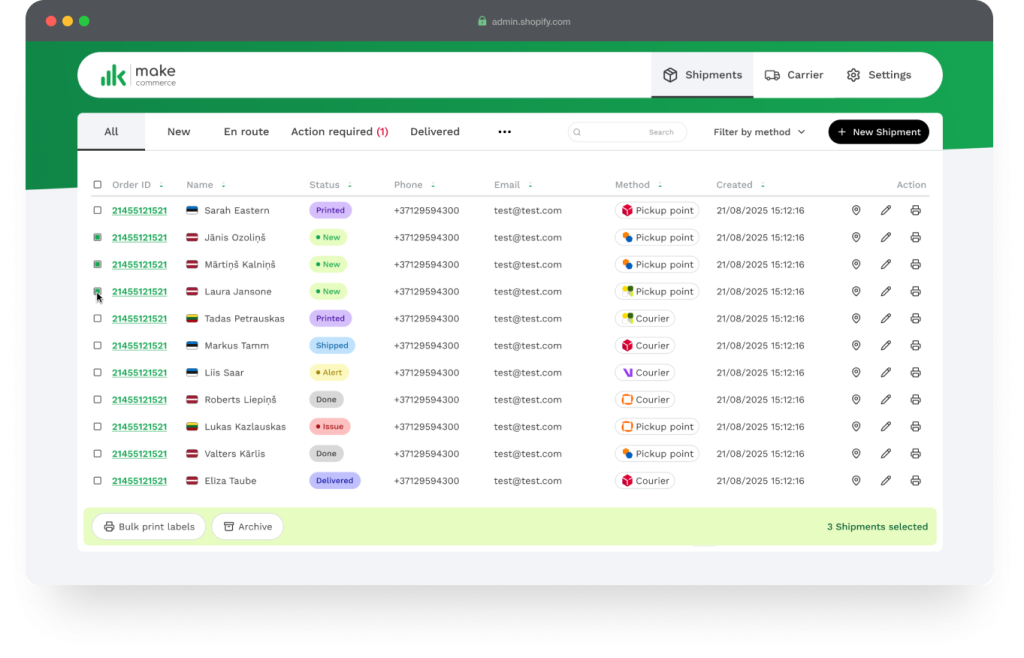Click the Bulk print labels button

pos(149,527)
